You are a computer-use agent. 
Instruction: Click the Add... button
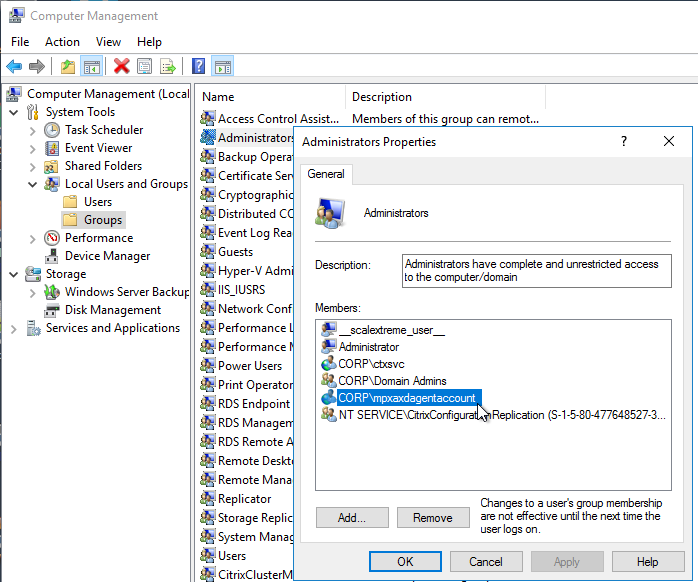click(352, 517)
